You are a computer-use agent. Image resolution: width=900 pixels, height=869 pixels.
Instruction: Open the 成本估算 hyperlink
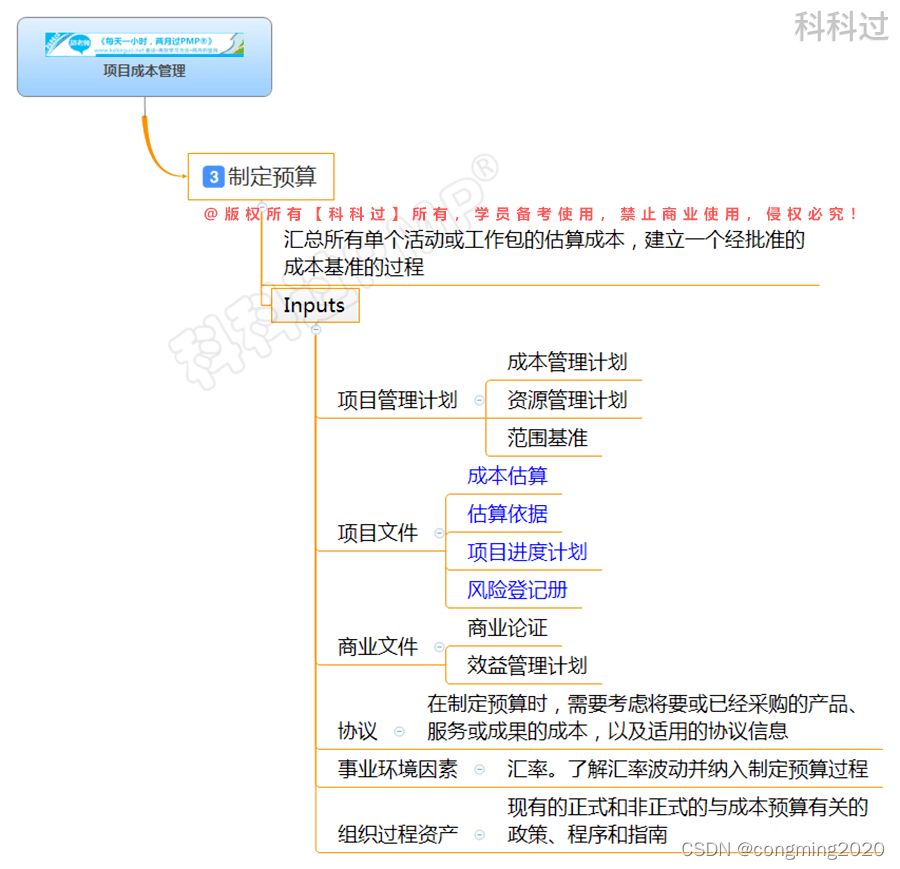coord(507,476)
